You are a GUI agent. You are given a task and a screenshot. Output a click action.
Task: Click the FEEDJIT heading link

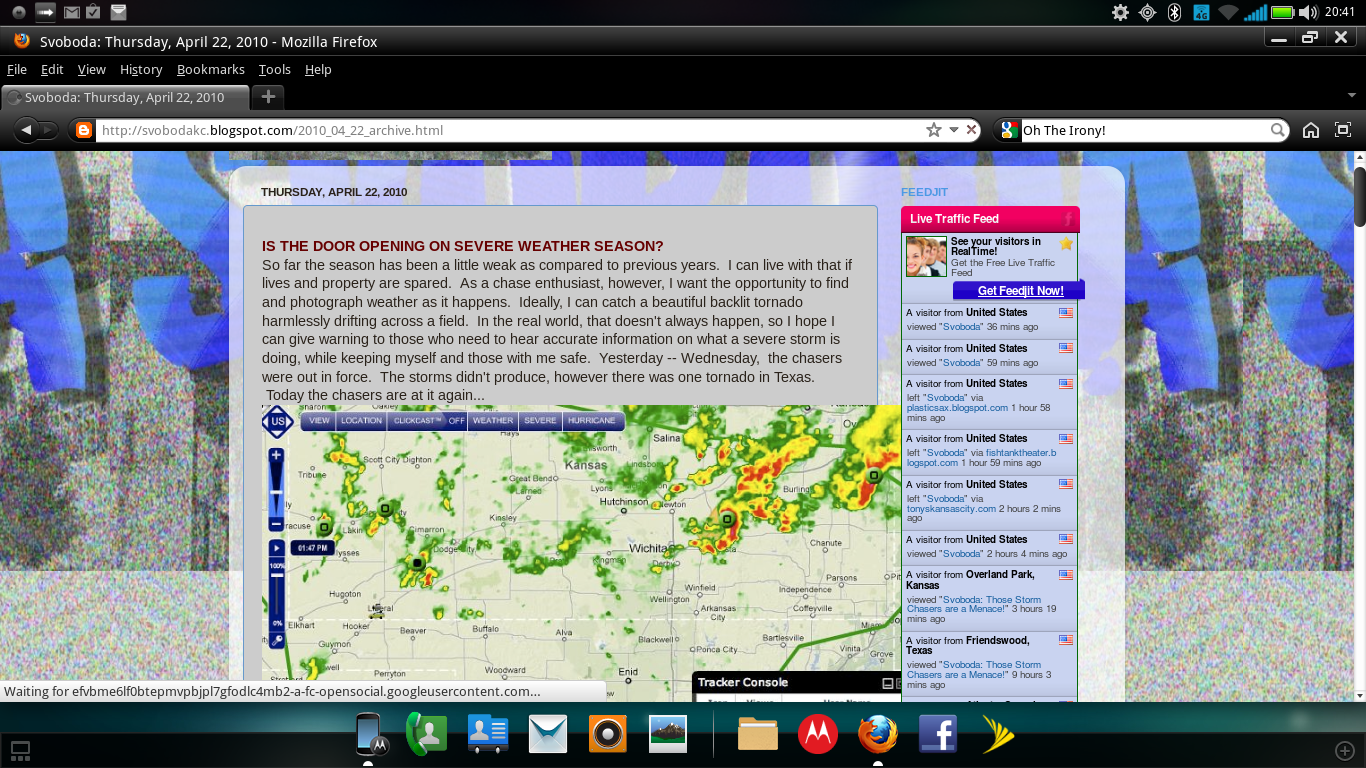click(924, 192)
